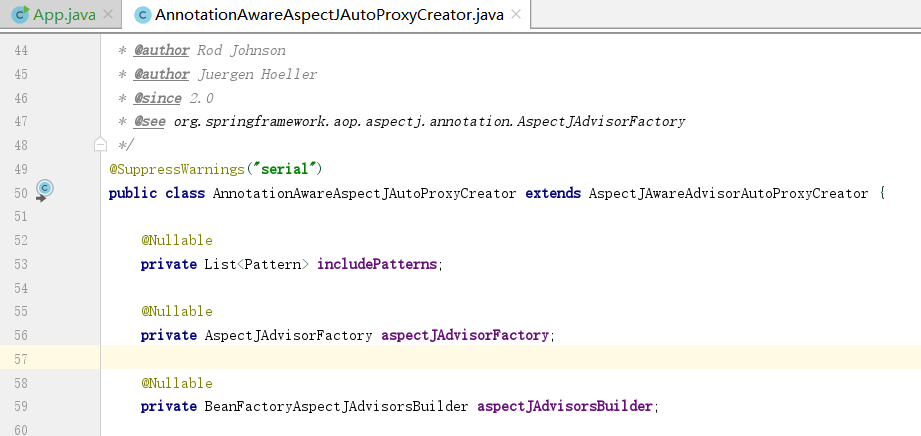921x436 pixels.
Task: Click the aspectJAdvisorsBuilder field name
Action: pyautogui.click(x=565, y=407)
